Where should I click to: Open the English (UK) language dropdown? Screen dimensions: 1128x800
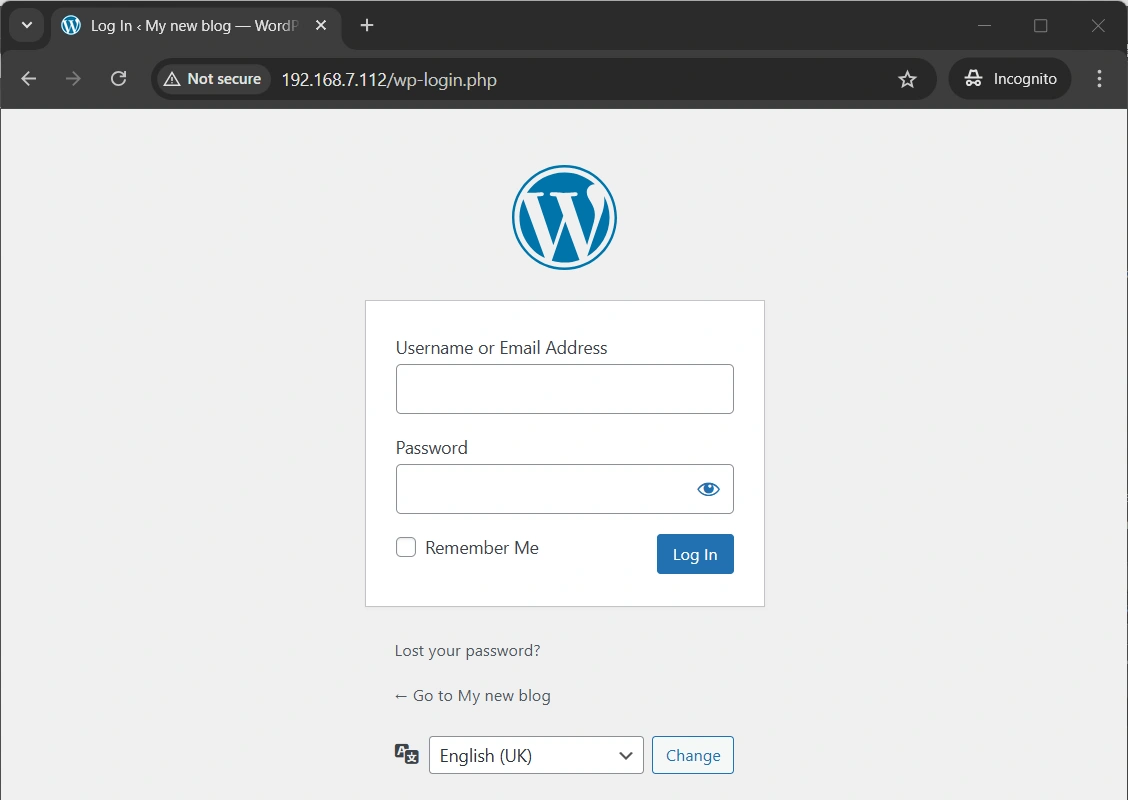[536, 755]
